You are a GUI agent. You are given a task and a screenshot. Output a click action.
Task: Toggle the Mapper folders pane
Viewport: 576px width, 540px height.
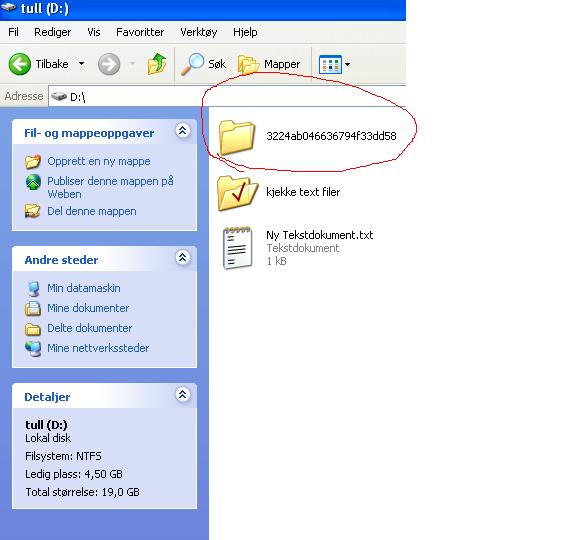269,64
